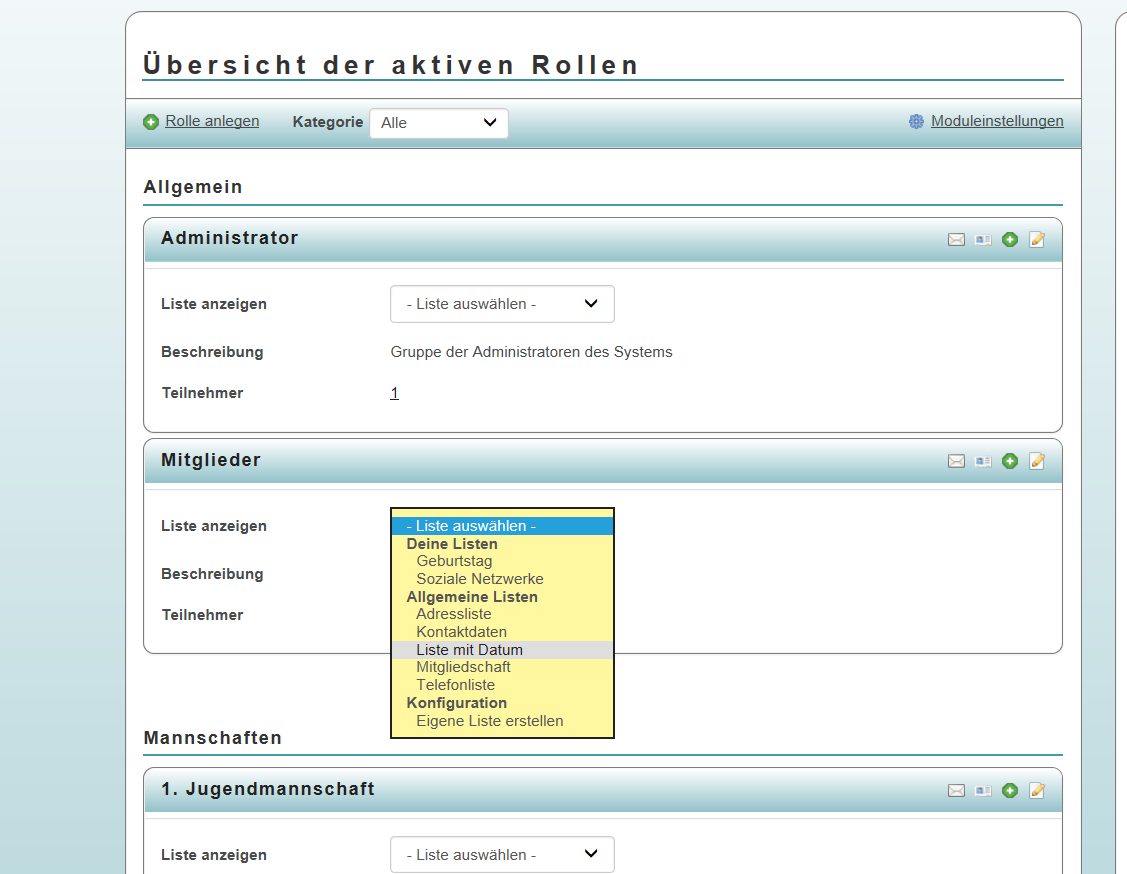Open the Moduleinstellungen link
Screen dimensions: 1127x874
coord(996,121)
